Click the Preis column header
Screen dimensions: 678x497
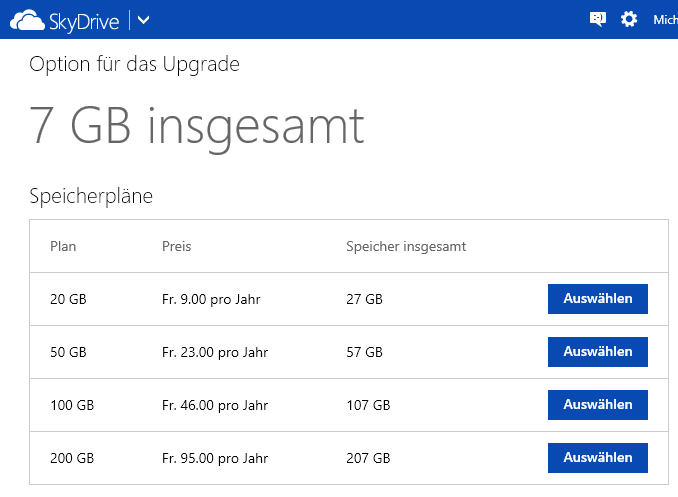tap(176, 247)
